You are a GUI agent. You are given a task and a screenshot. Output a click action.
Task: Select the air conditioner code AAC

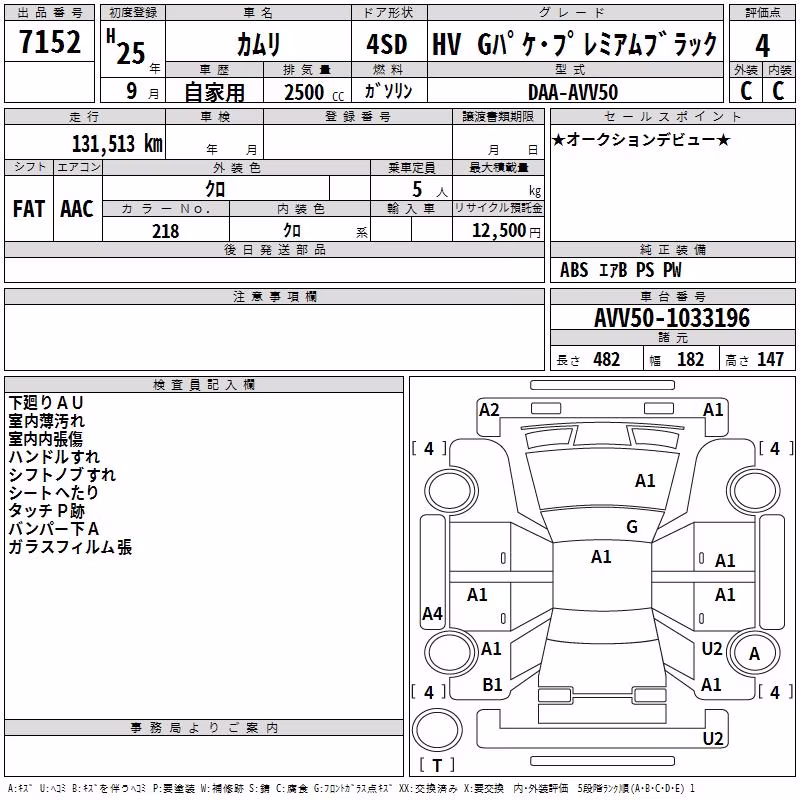(x=77, y=209)
